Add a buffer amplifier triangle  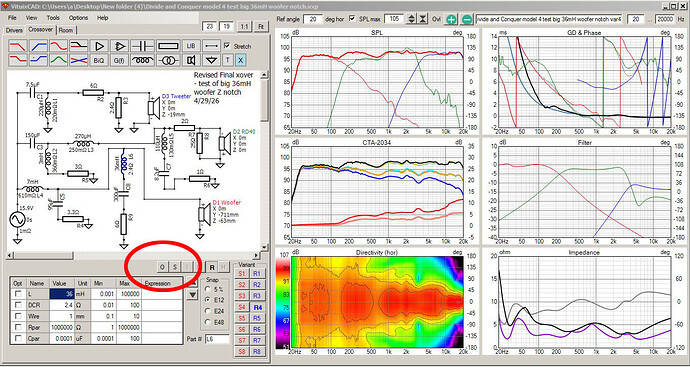point(100,46)
